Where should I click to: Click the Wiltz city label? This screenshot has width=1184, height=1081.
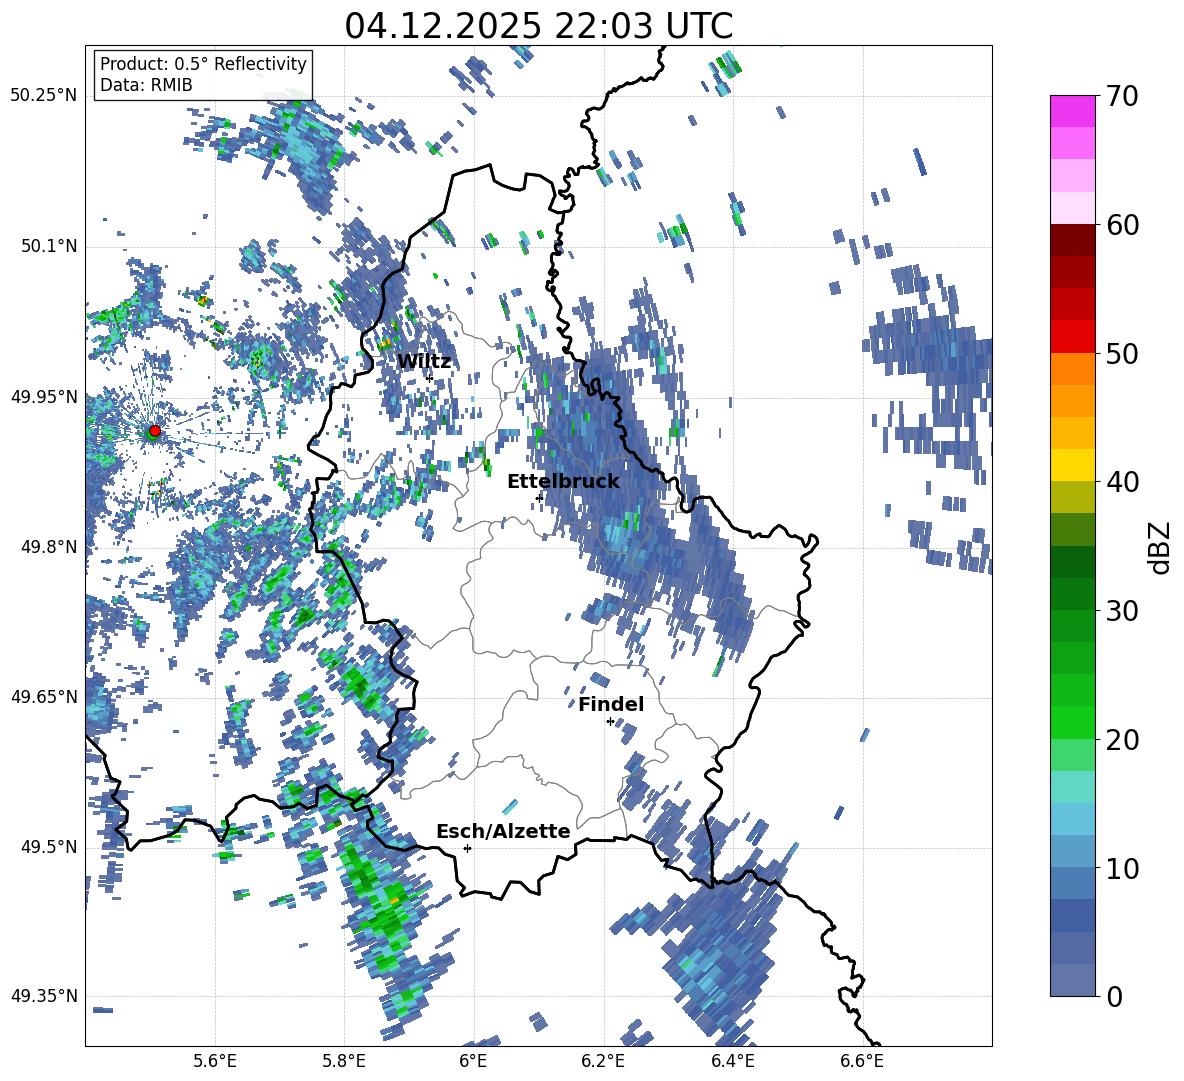(x=424, y=362)
